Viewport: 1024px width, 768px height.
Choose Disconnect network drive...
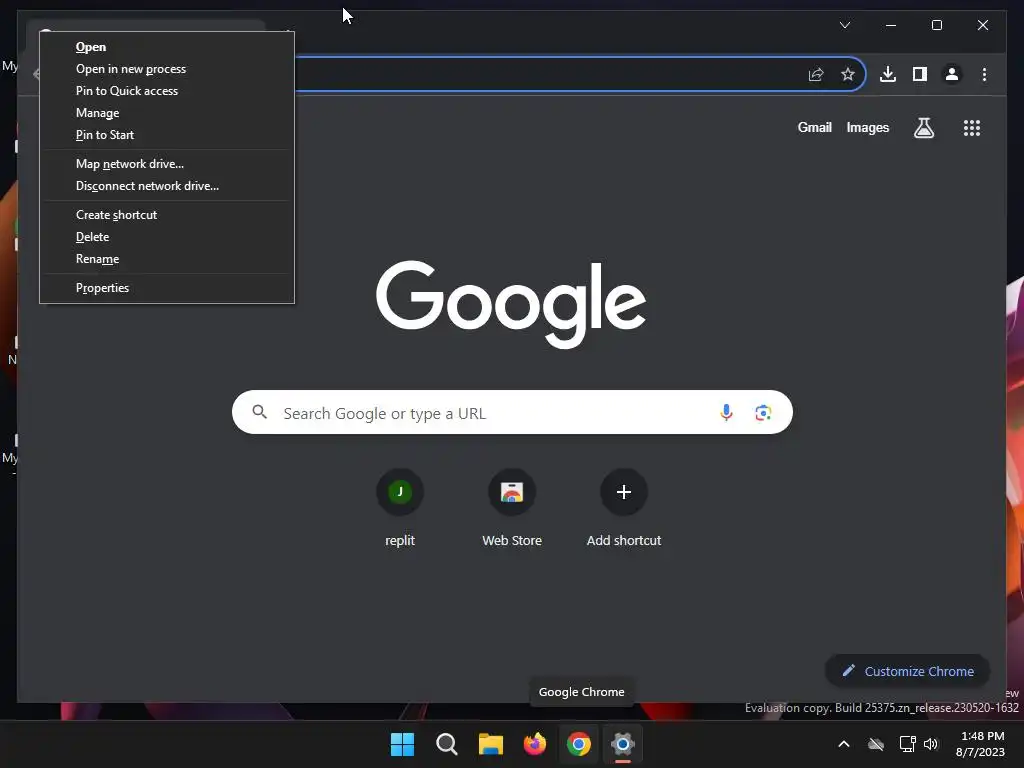pyautogui.click(x=167, y=186)
